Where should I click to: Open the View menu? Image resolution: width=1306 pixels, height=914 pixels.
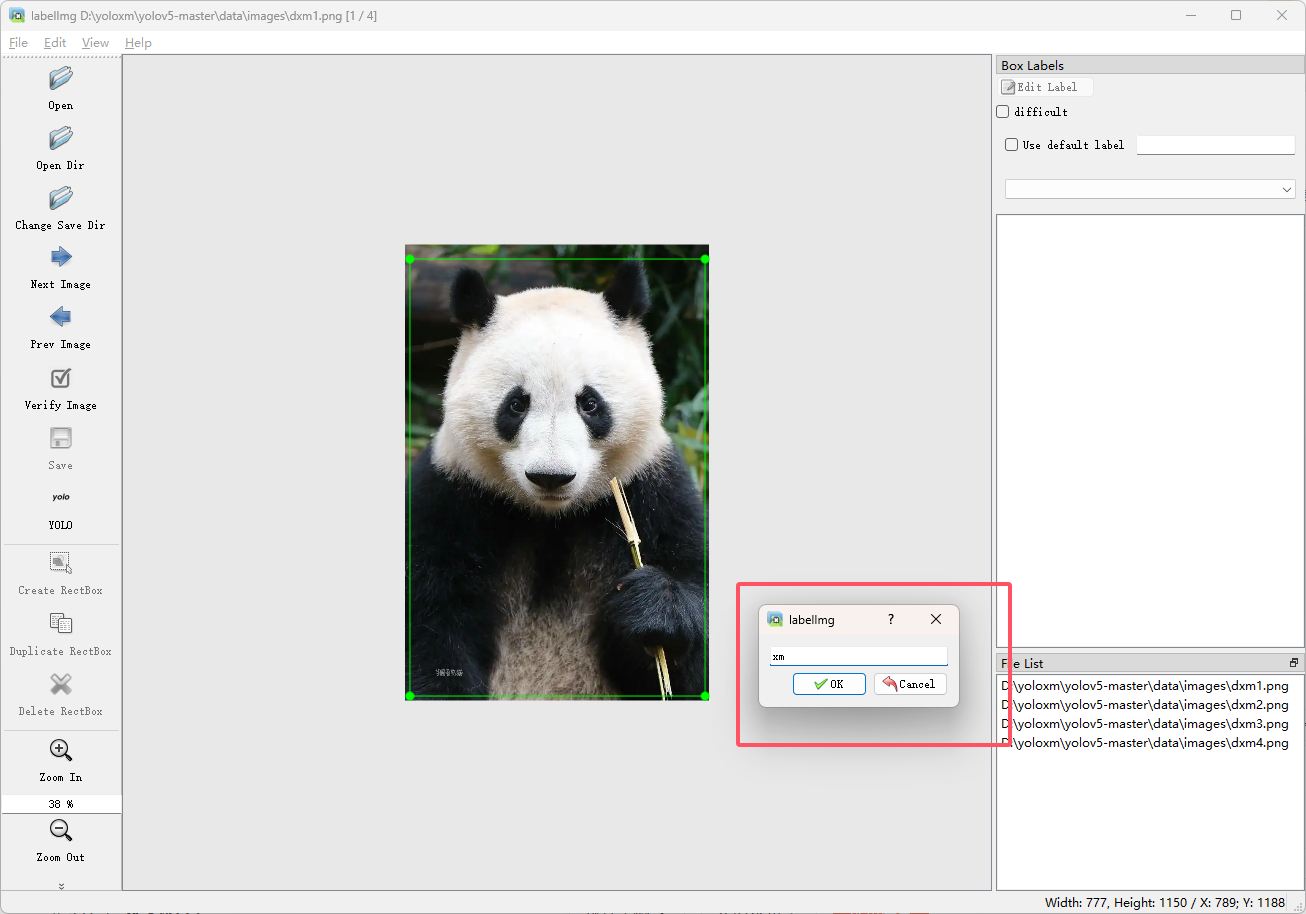coord(95,43)
